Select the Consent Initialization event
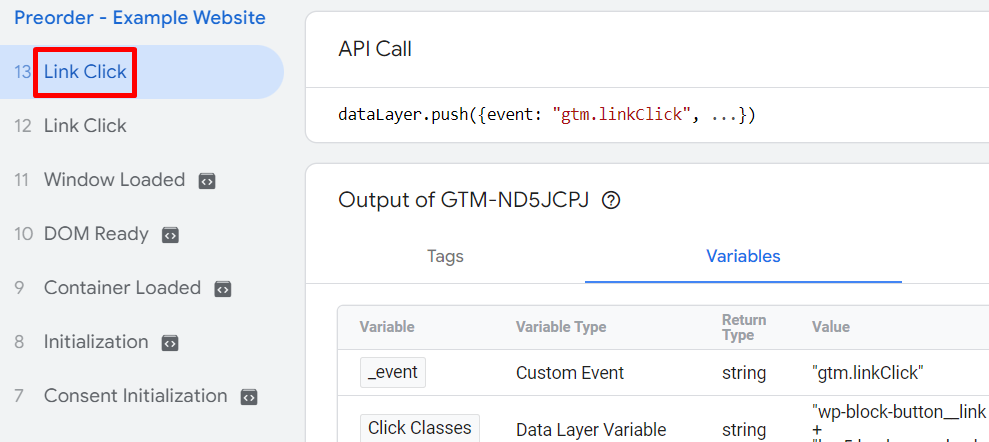This screenshot has height=442, width=989. 135,396
